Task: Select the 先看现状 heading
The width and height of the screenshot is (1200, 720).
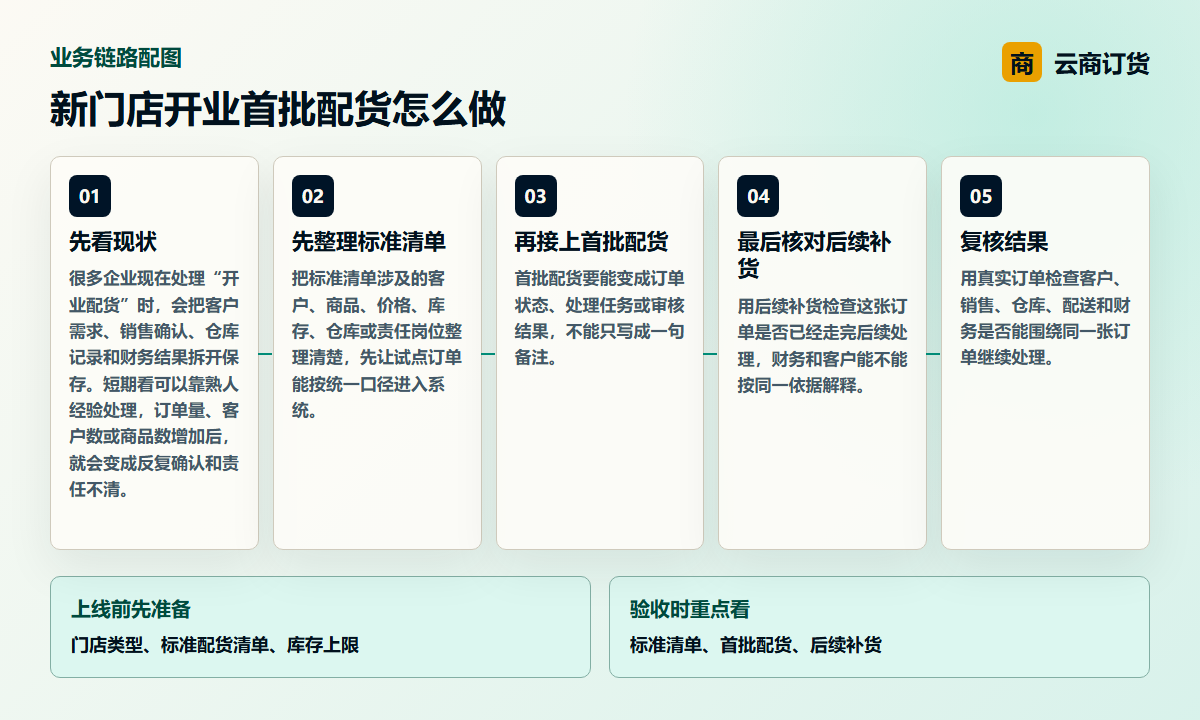Action: tap(113, 242)
